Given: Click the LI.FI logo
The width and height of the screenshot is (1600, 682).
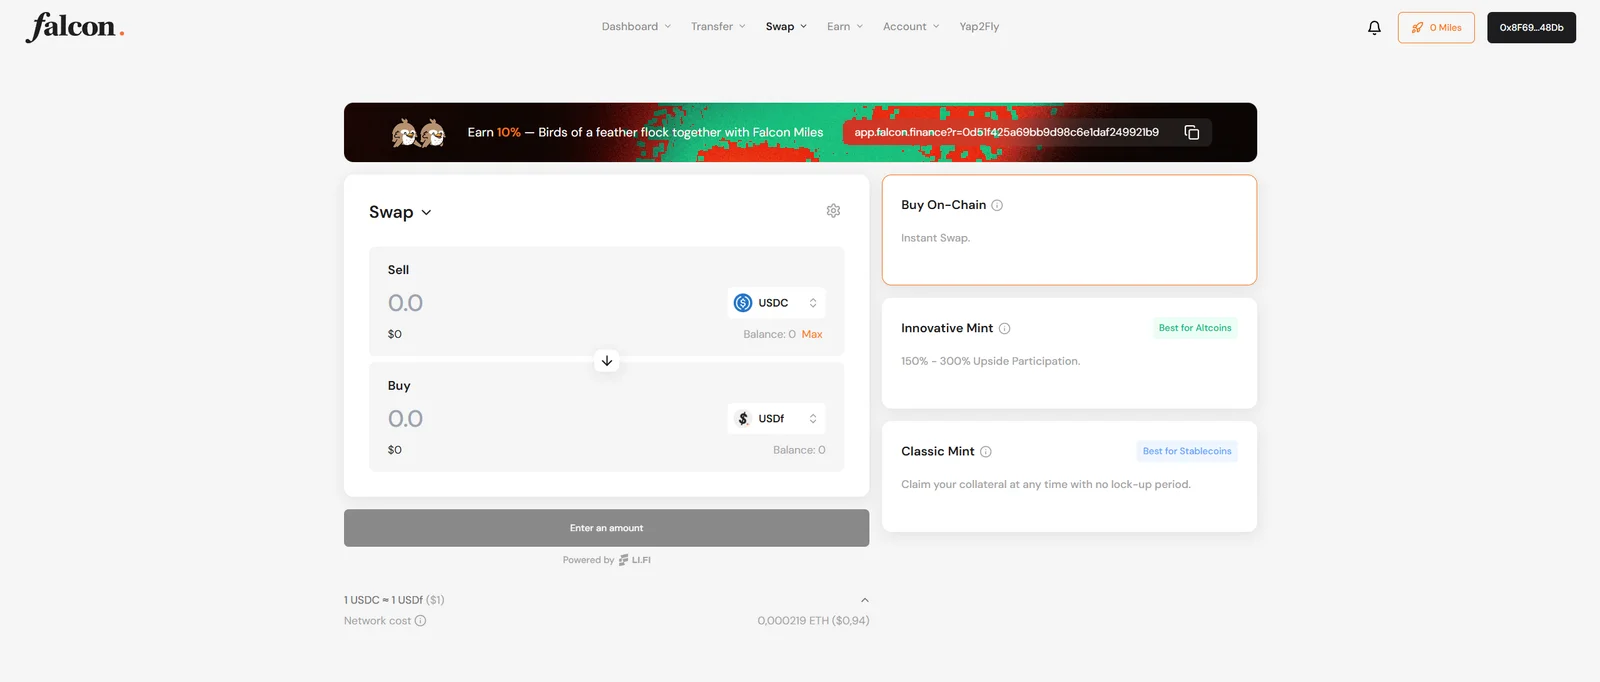Looking at the screenshot, I should pyautogui.click(x=635, y=560).
